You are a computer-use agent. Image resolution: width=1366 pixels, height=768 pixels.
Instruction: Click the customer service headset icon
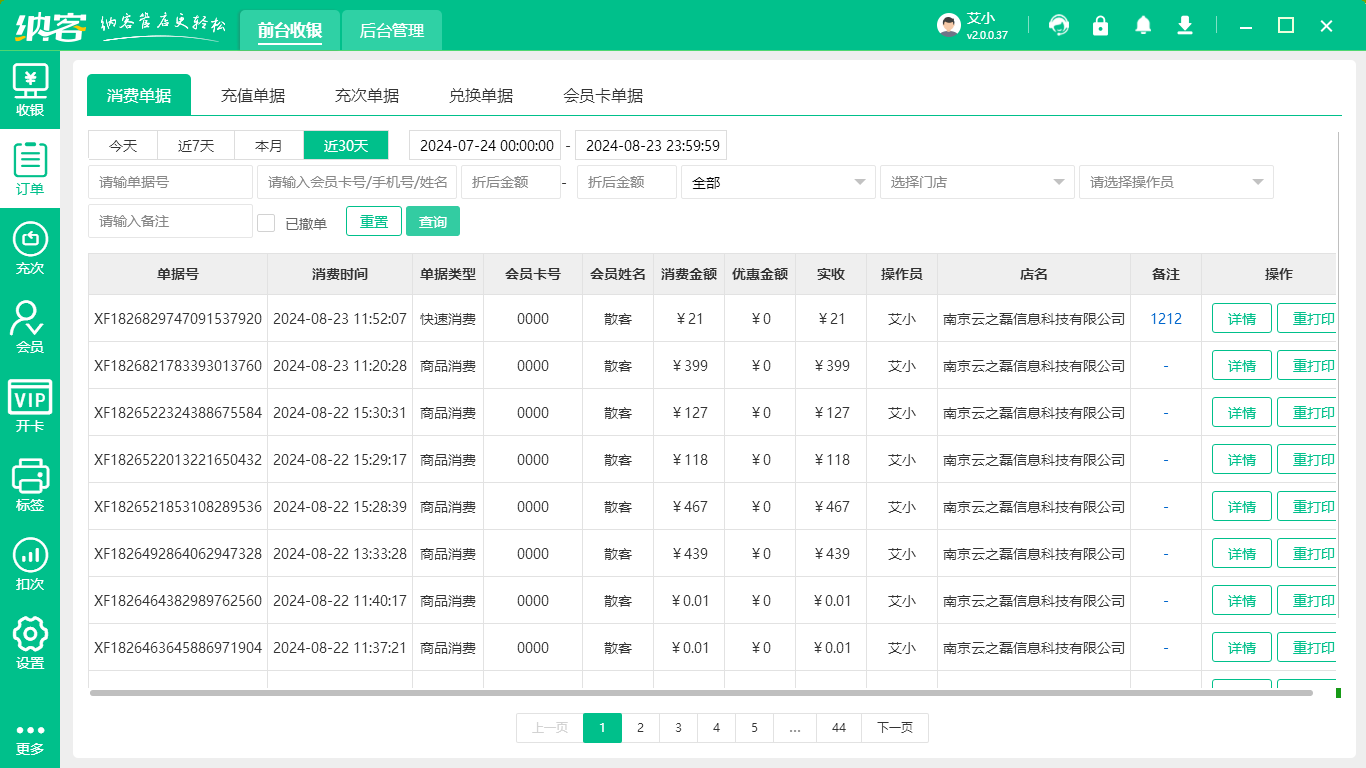(1059, 26)
